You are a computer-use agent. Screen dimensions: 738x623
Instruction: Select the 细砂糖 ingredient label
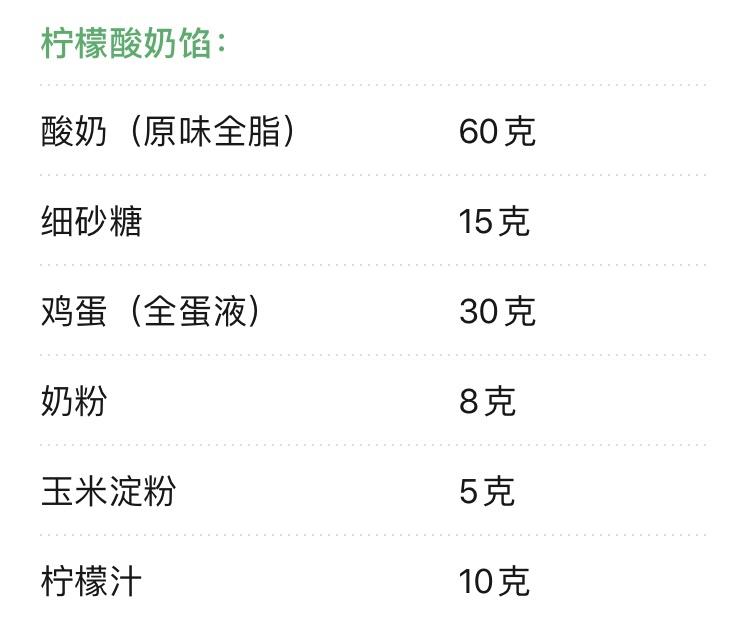[x=91, y=221]
